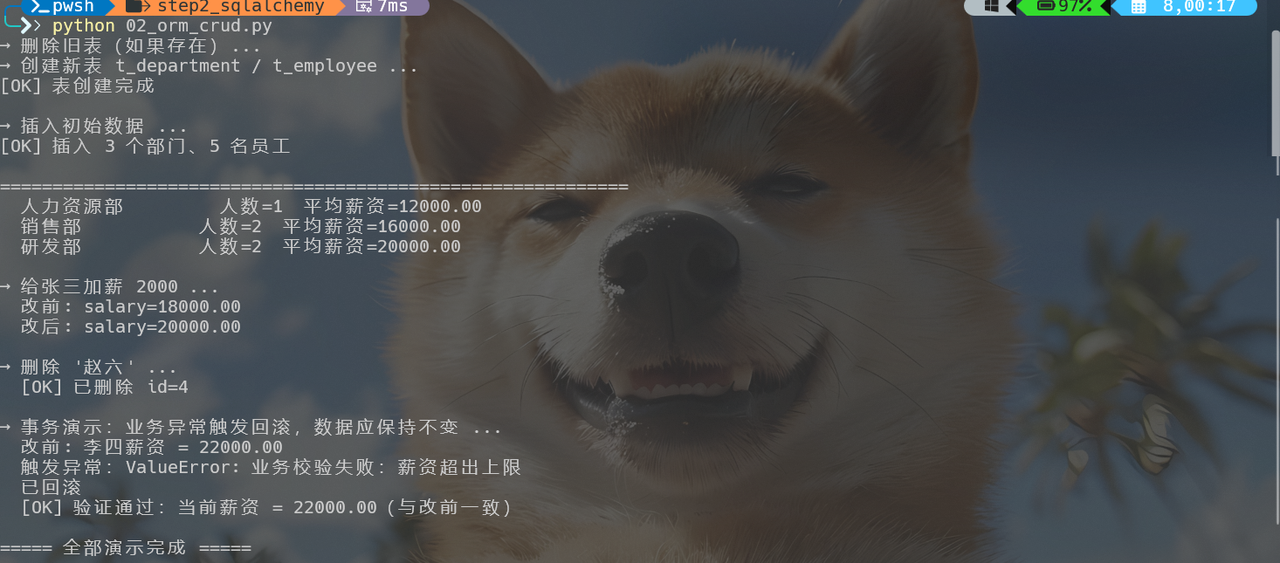This screenshot has width=1280, height=563.
Task: Click the '人力资源部' department row
Action: (x=251, y=207)
